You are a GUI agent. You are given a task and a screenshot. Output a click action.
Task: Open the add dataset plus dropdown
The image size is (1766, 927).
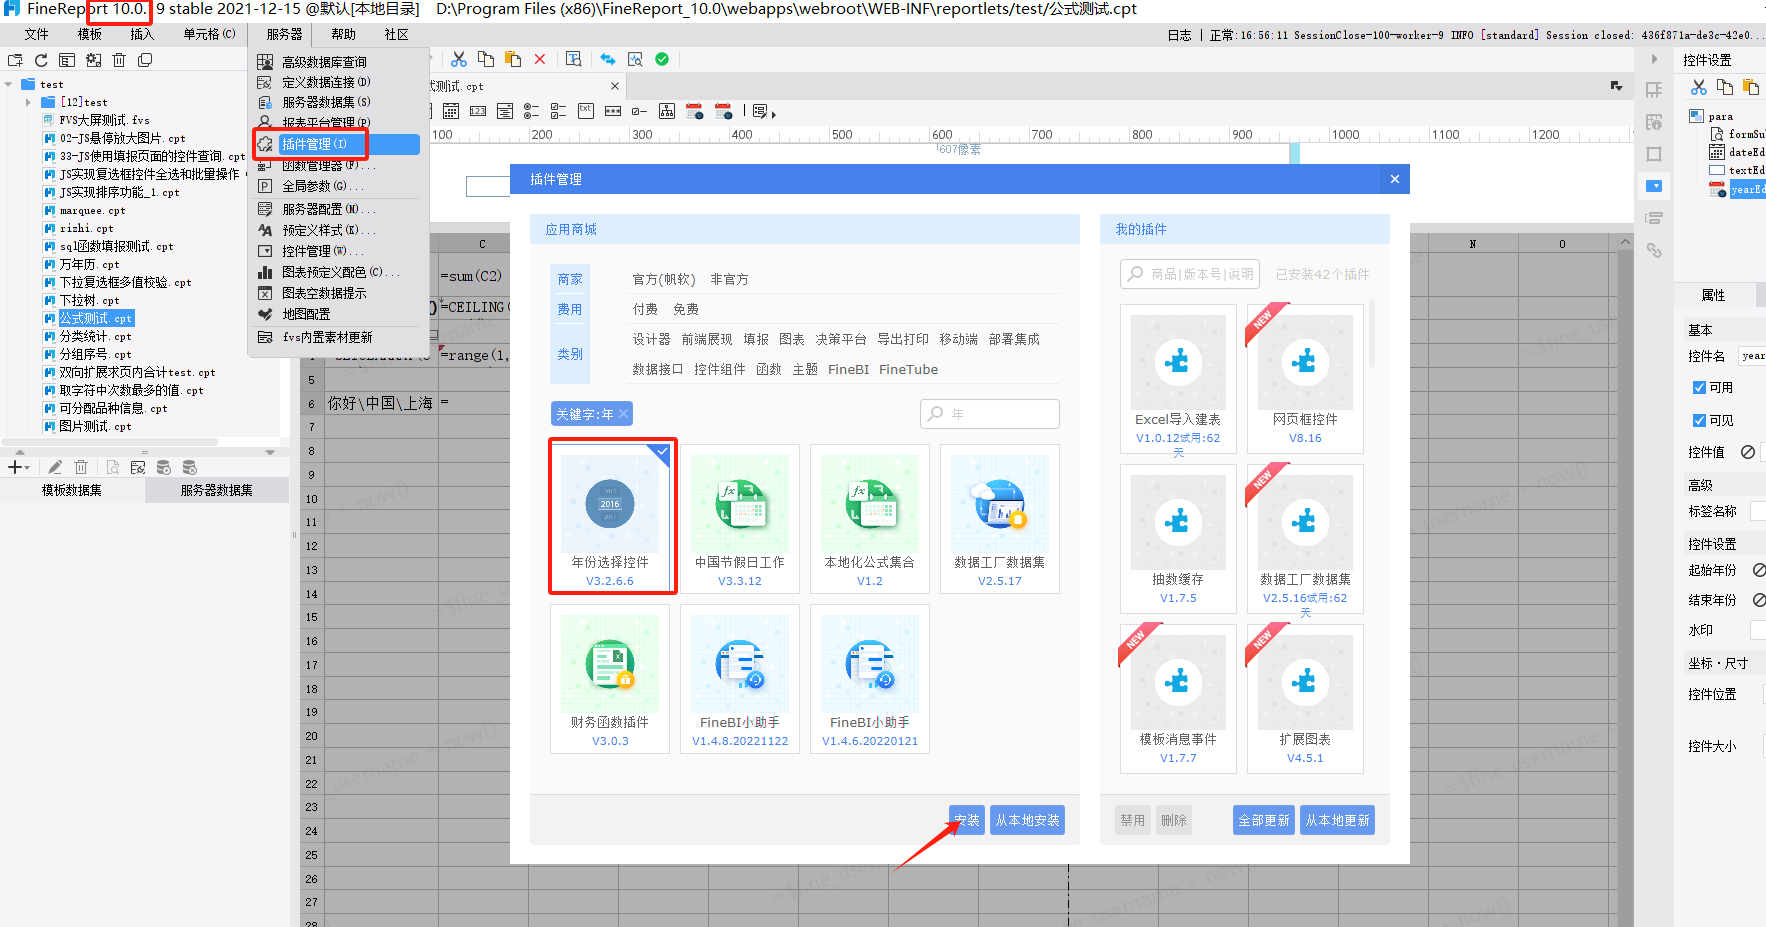tap(19, 467)
